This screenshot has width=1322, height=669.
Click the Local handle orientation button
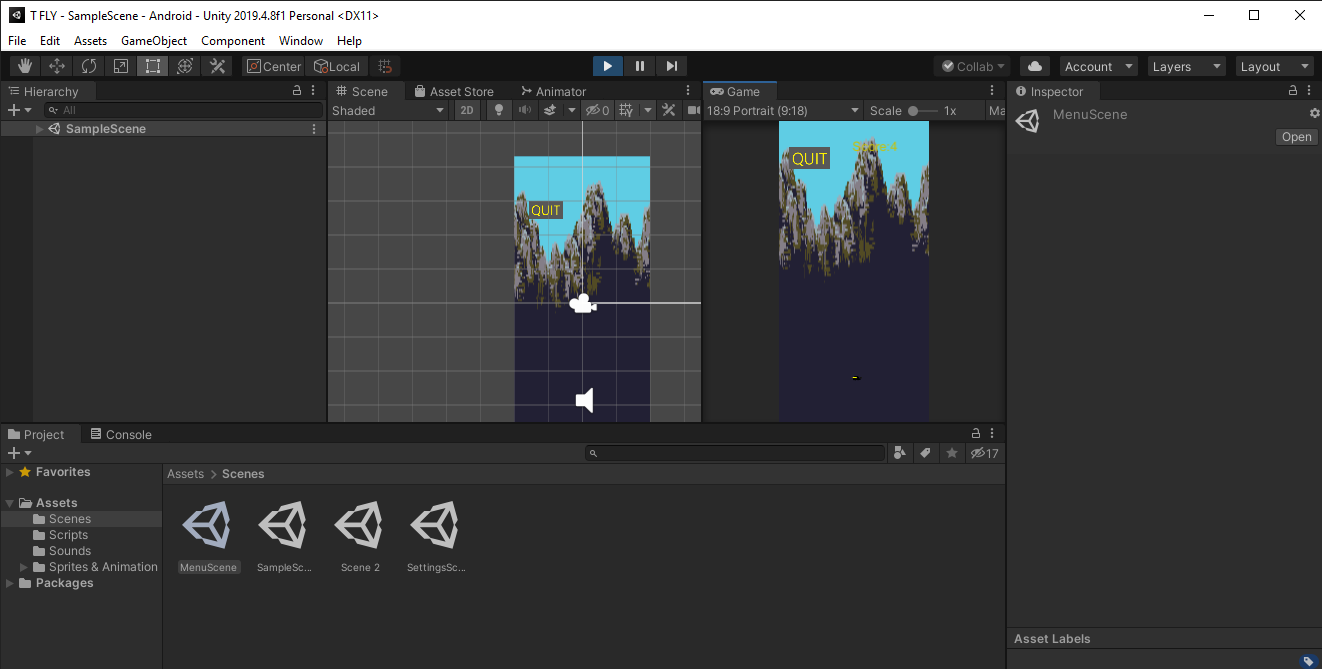click(x=337, y=66)
